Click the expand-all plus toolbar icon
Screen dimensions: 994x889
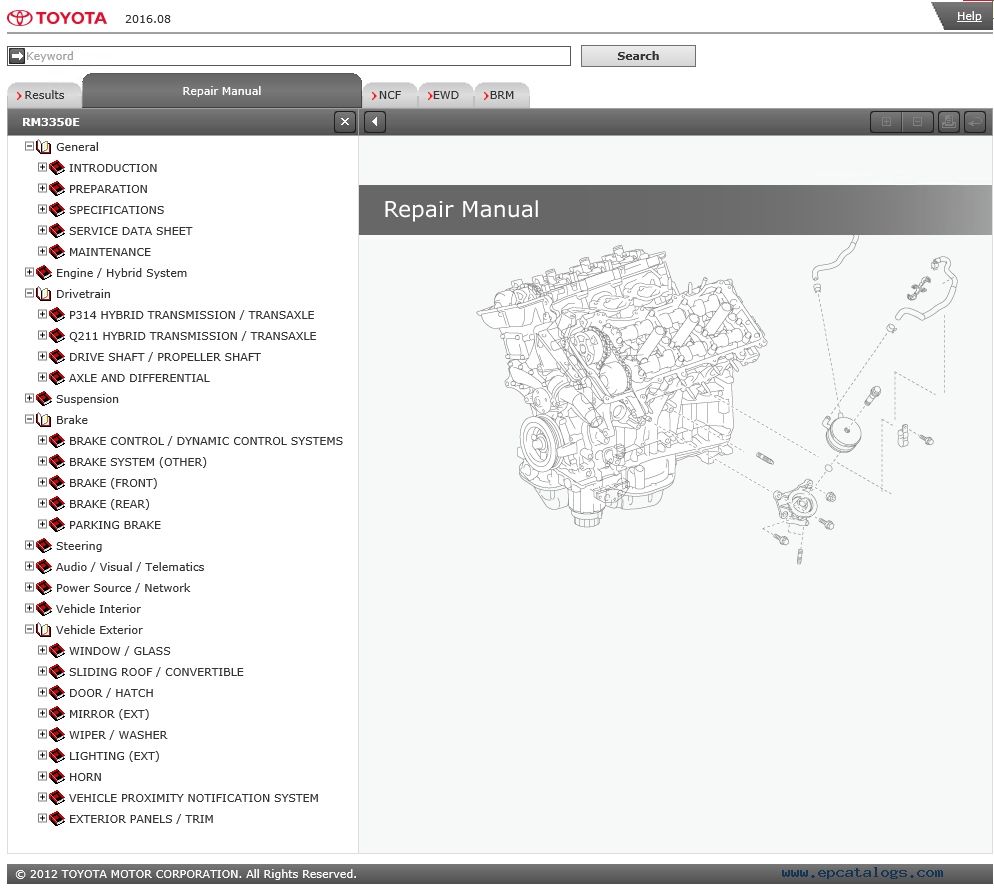[x=886, y=122]
